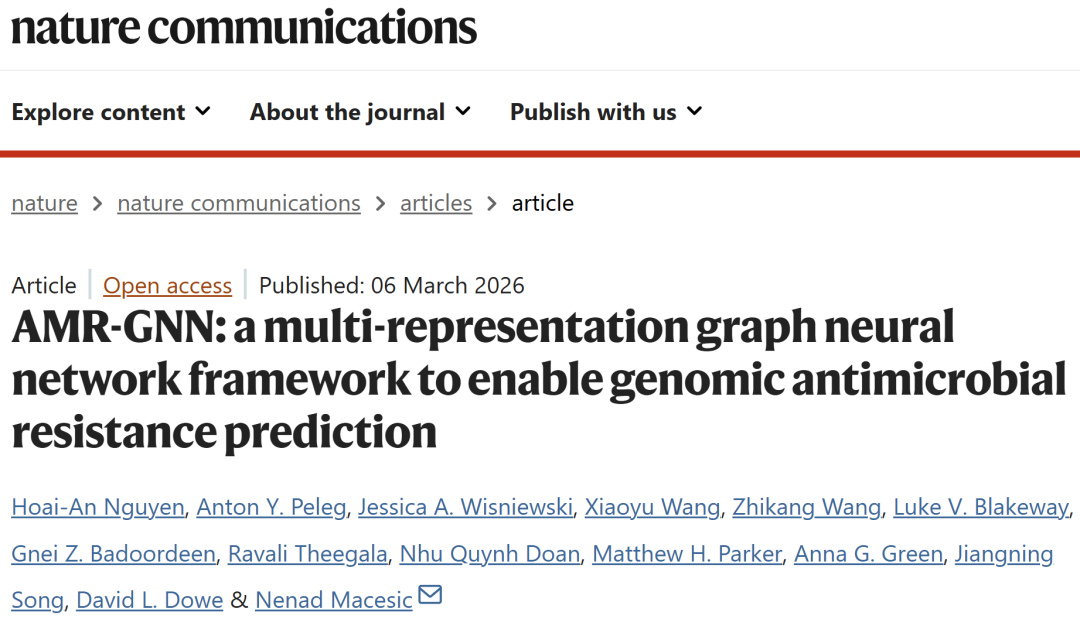
Task: Open Xiaoyu Wang author details
Action: pos(653,507)
